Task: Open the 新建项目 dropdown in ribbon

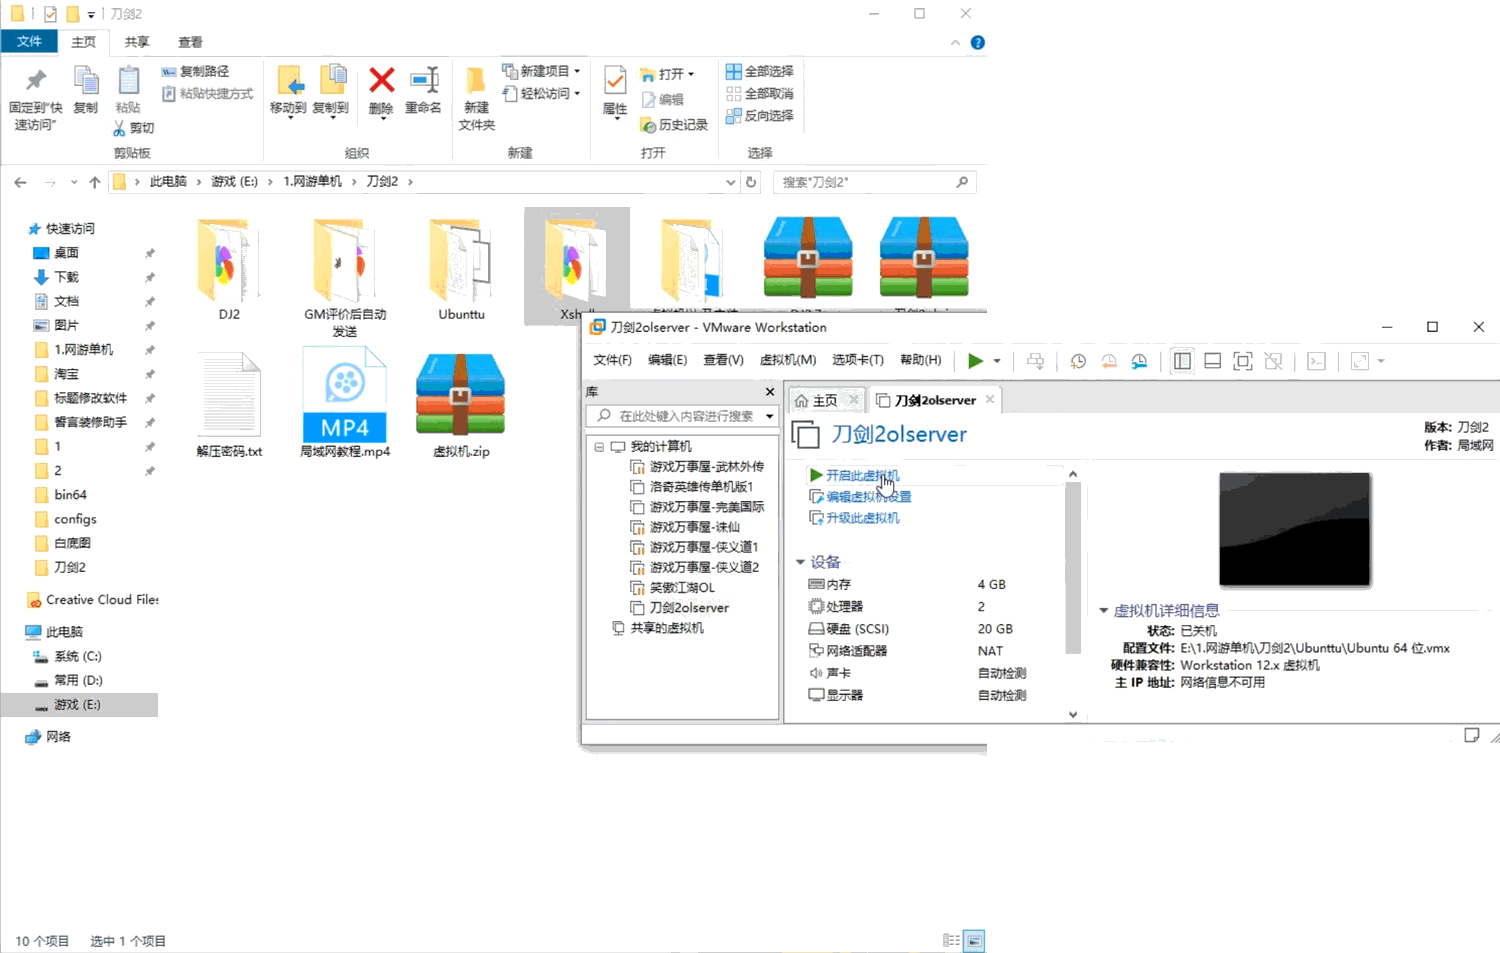Action: click(541, 71)
